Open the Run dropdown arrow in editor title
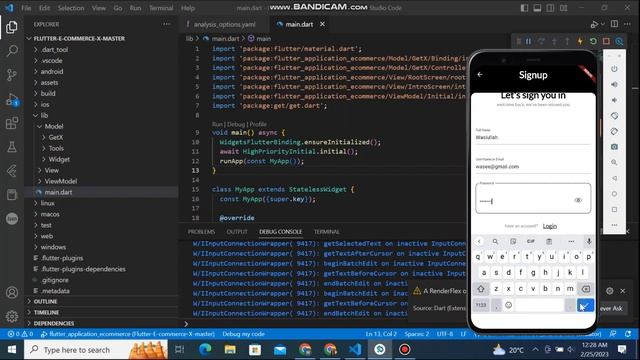This screenshot has width=640, height=360. click(602, 24)
